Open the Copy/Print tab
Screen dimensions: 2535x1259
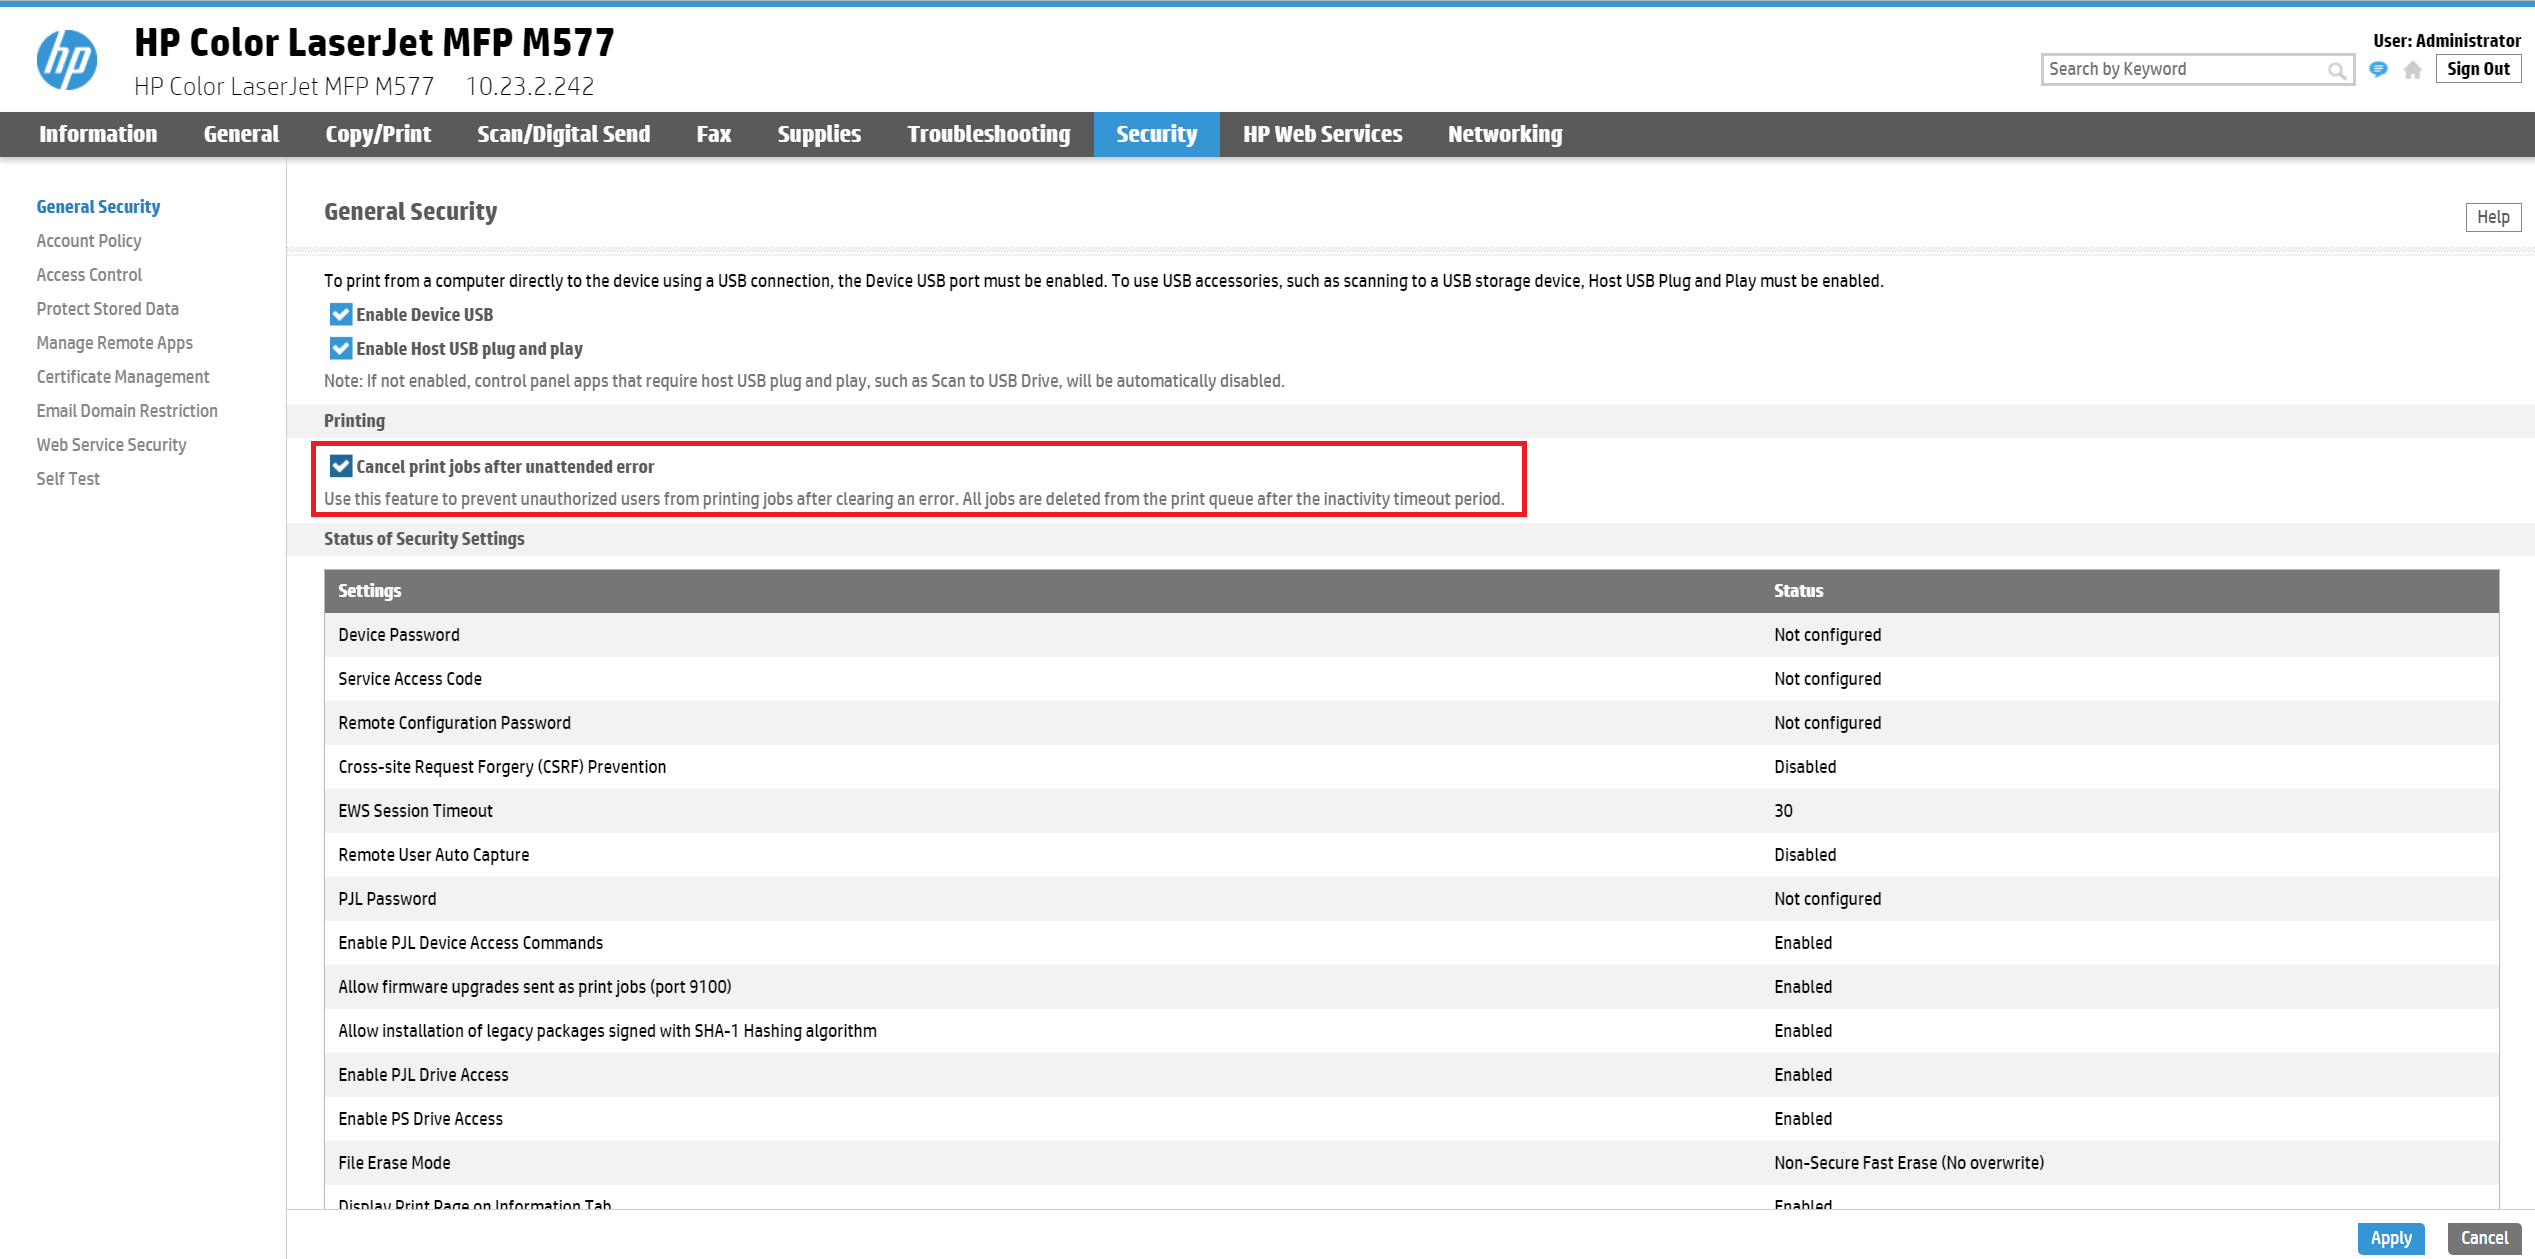(x=378, y=134)
